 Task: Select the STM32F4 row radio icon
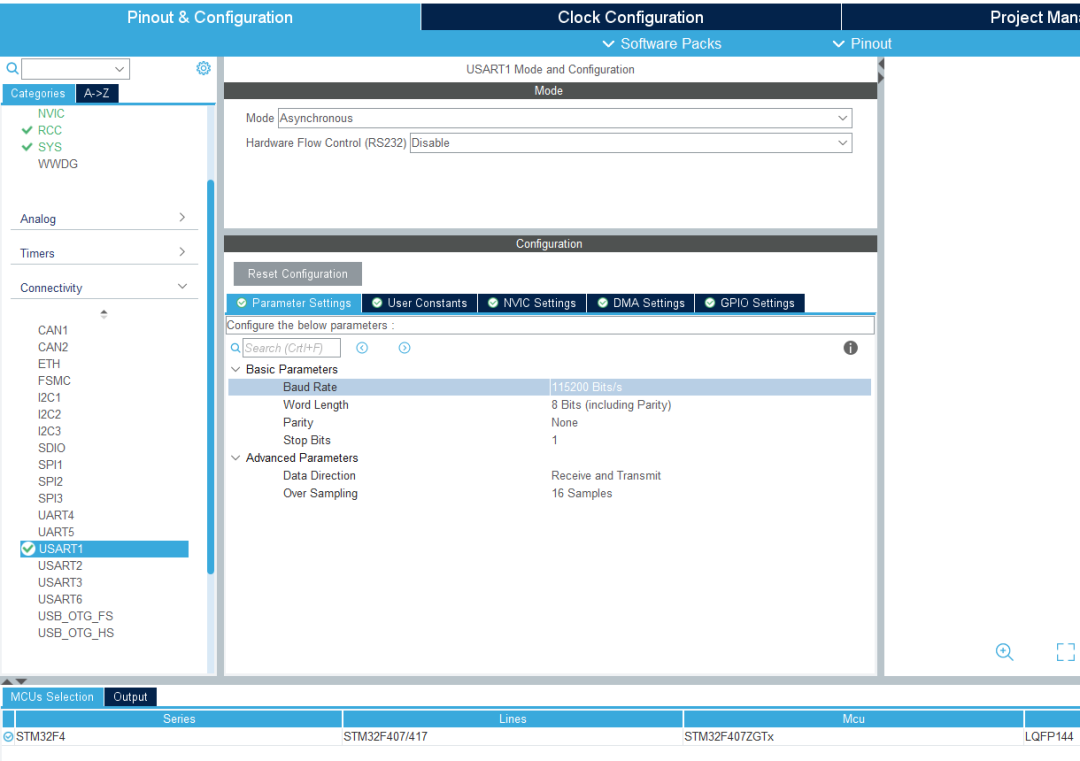click(x=8, y=737)
